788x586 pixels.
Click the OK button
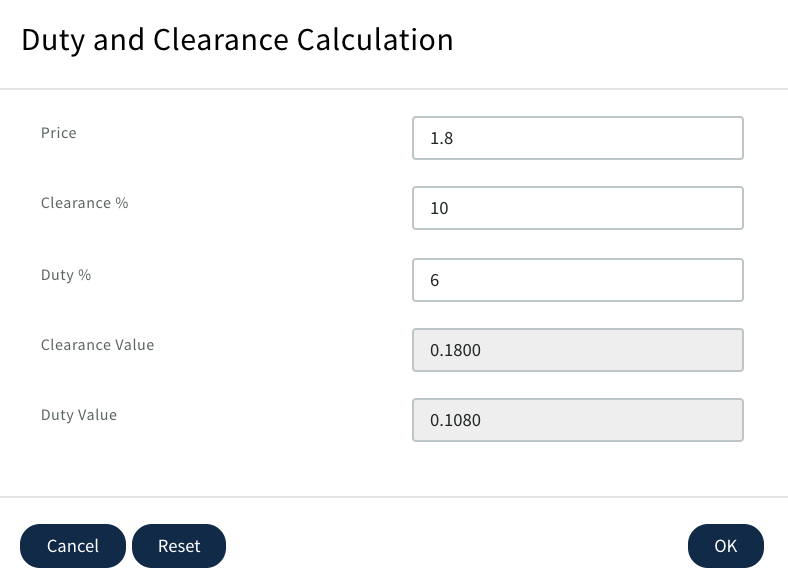click(725, 546)
